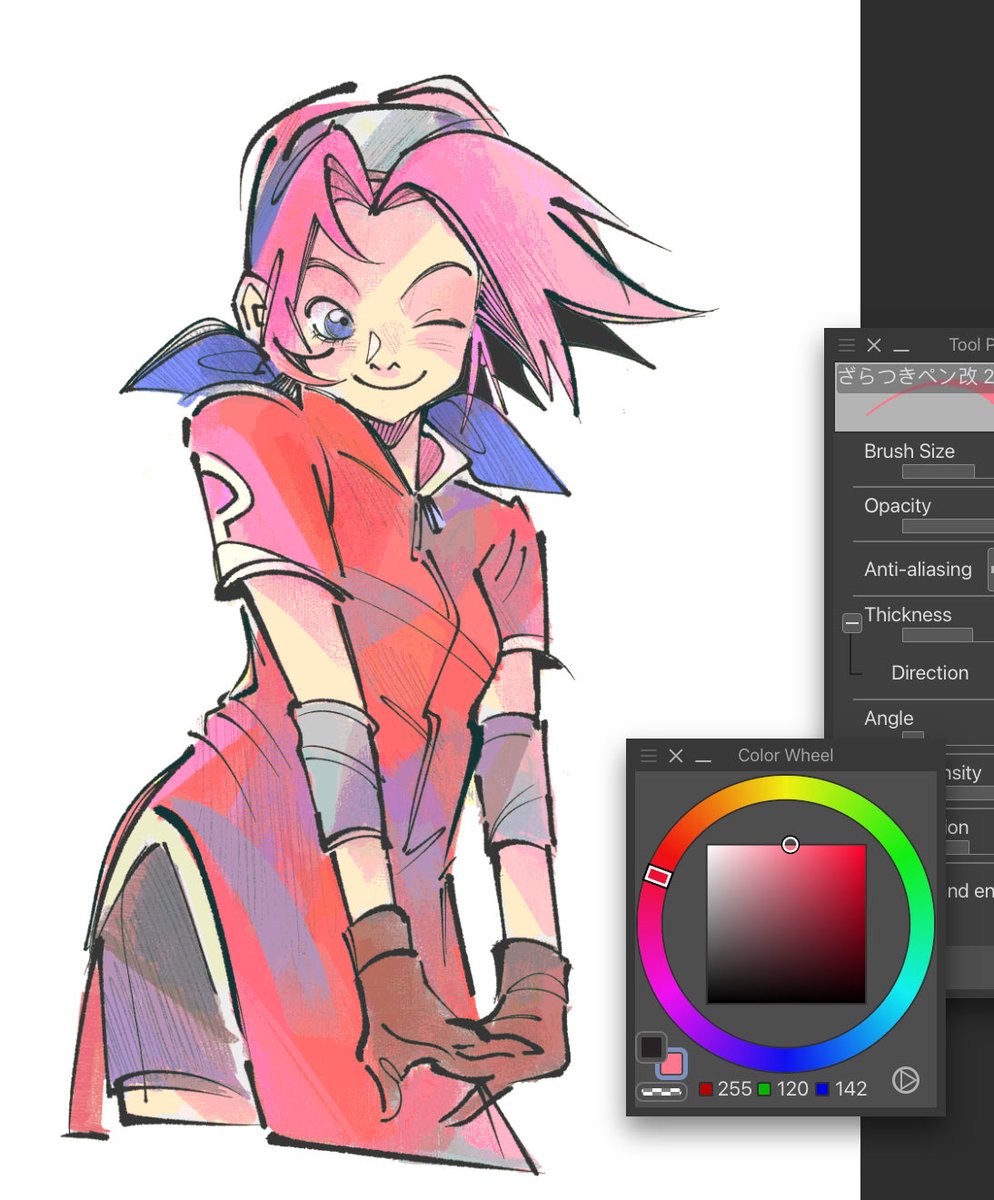The image size is (994, 1200).
Task: Click the Thickness slider
Action: tap(947, 635)
